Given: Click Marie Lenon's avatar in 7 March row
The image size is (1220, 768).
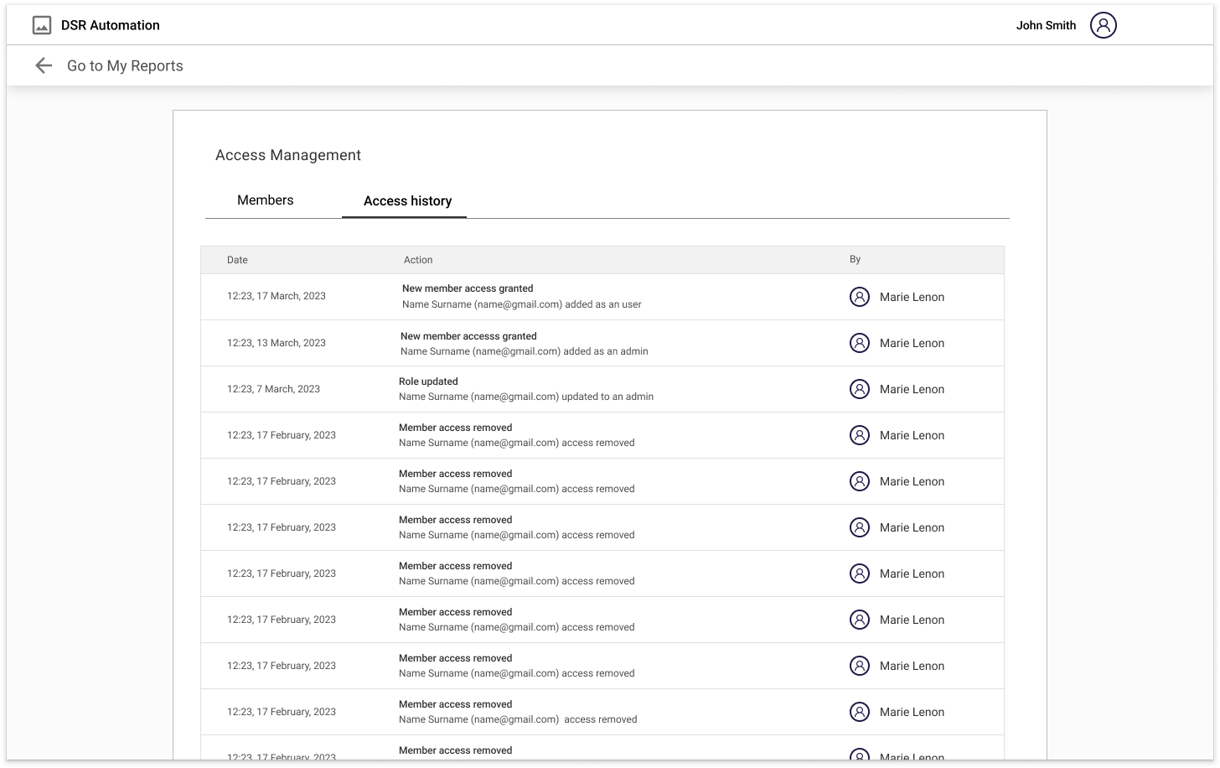Looking at the screenshot, I should (859, 389).
